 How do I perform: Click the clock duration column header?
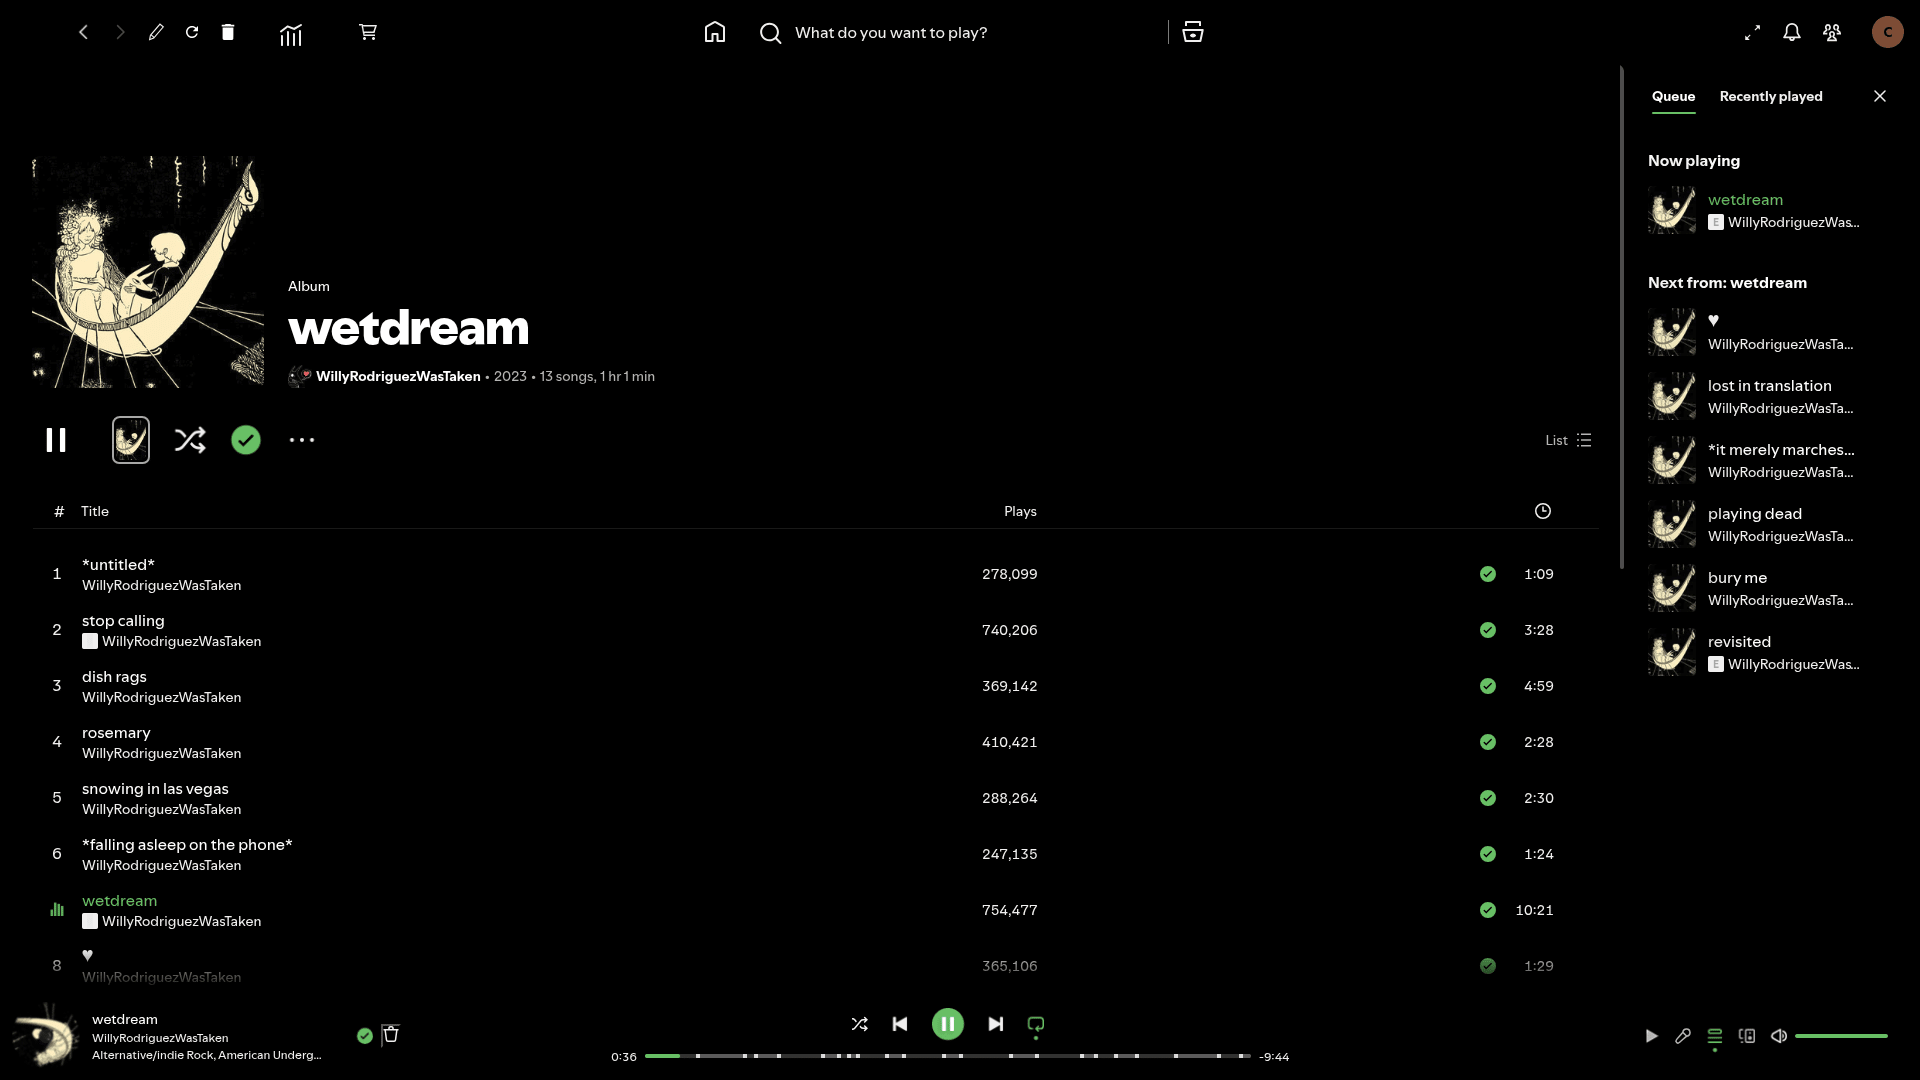[1543, 511]
